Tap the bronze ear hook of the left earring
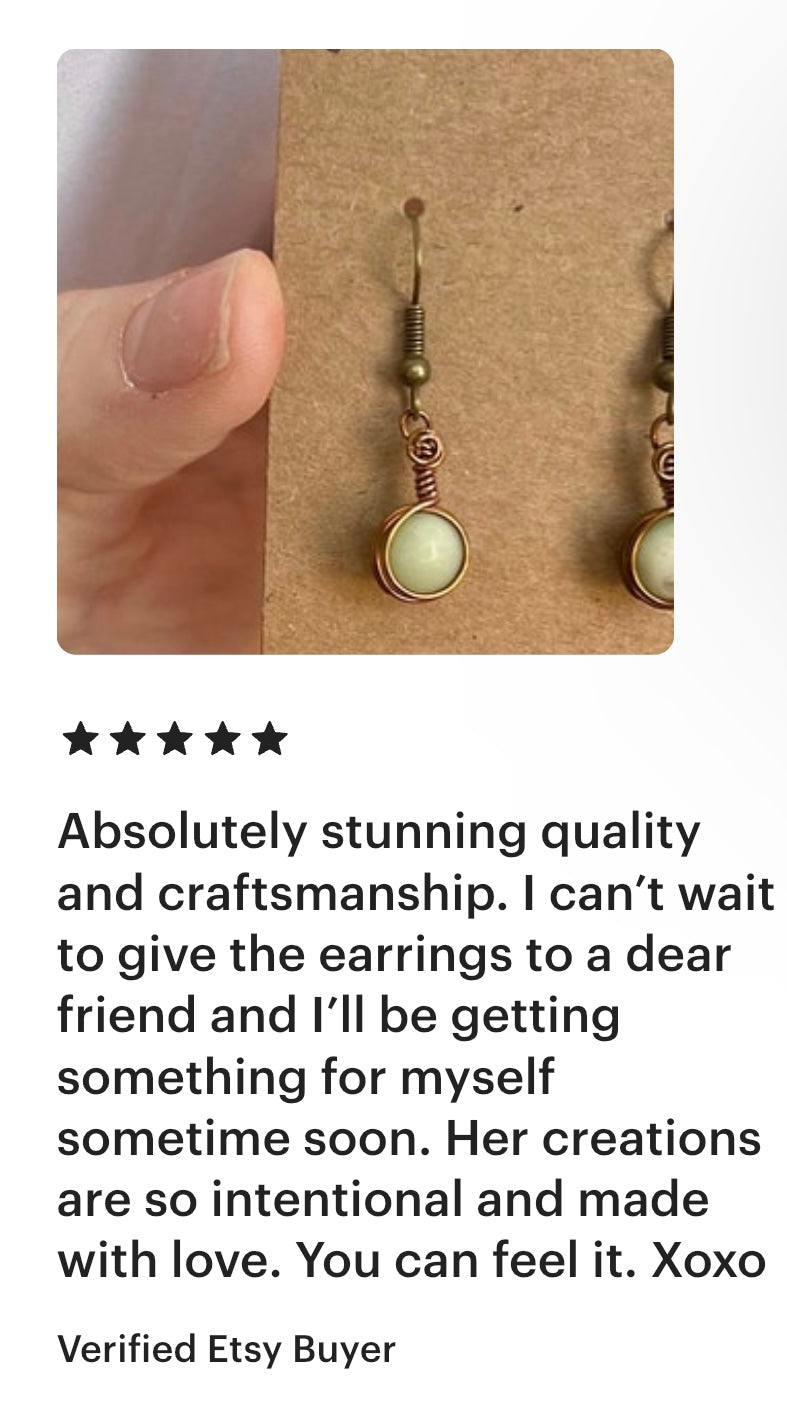 click(x=412, y=300)
